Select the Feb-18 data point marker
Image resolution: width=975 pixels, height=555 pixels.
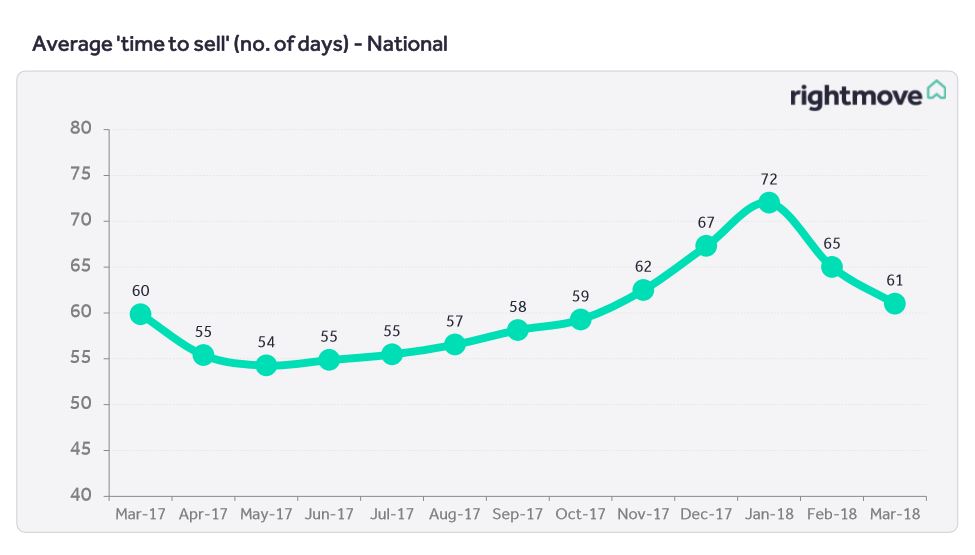[831, 267]
